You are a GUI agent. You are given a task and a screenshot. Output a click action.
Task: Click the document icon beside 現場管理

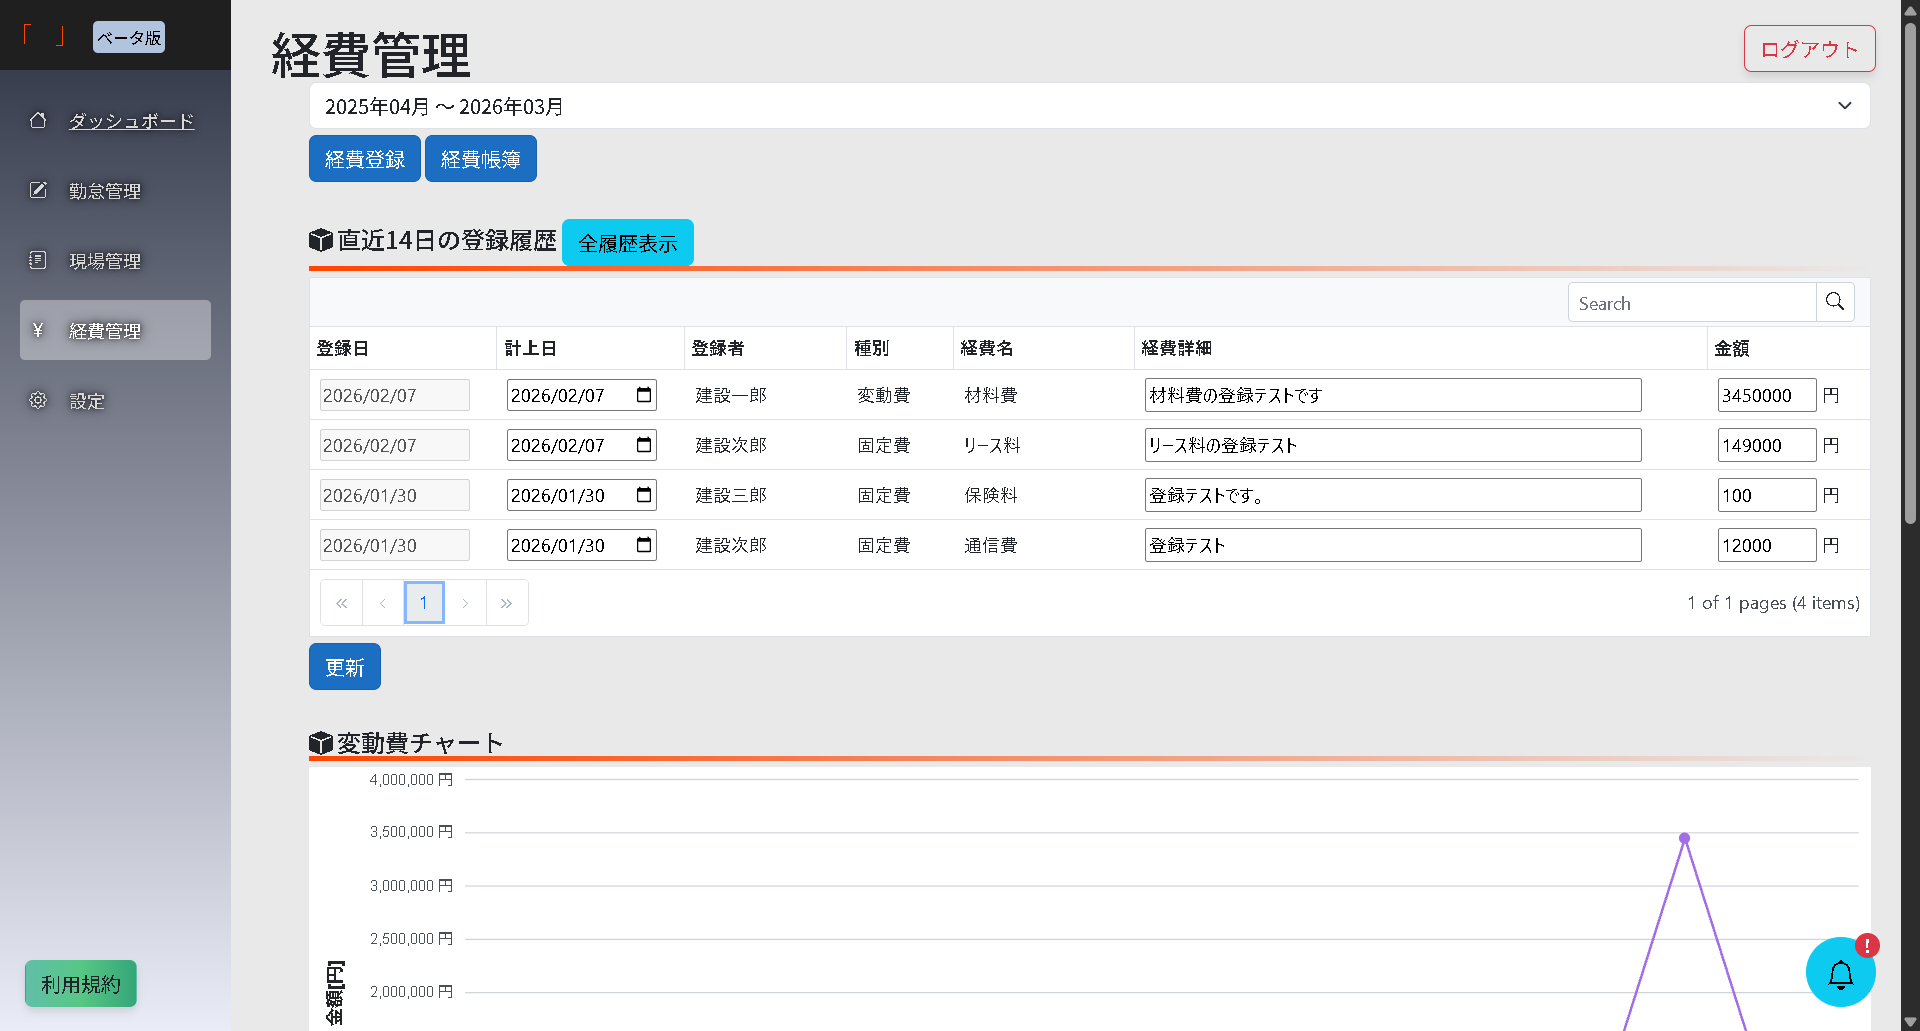point(38,260)
